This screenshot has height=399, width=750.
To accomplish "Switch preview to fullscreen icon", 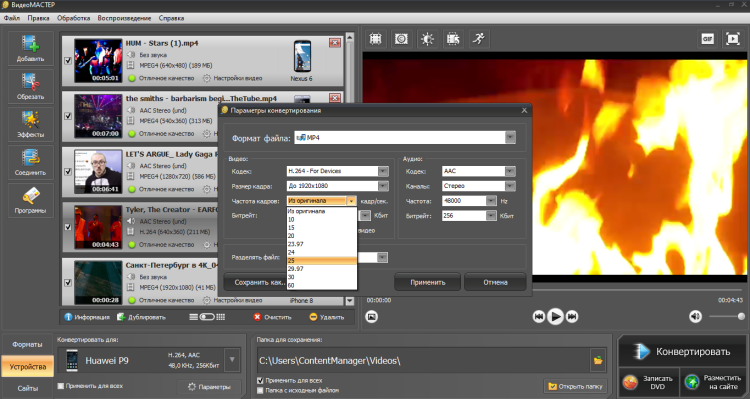I will tap(733, 39).
